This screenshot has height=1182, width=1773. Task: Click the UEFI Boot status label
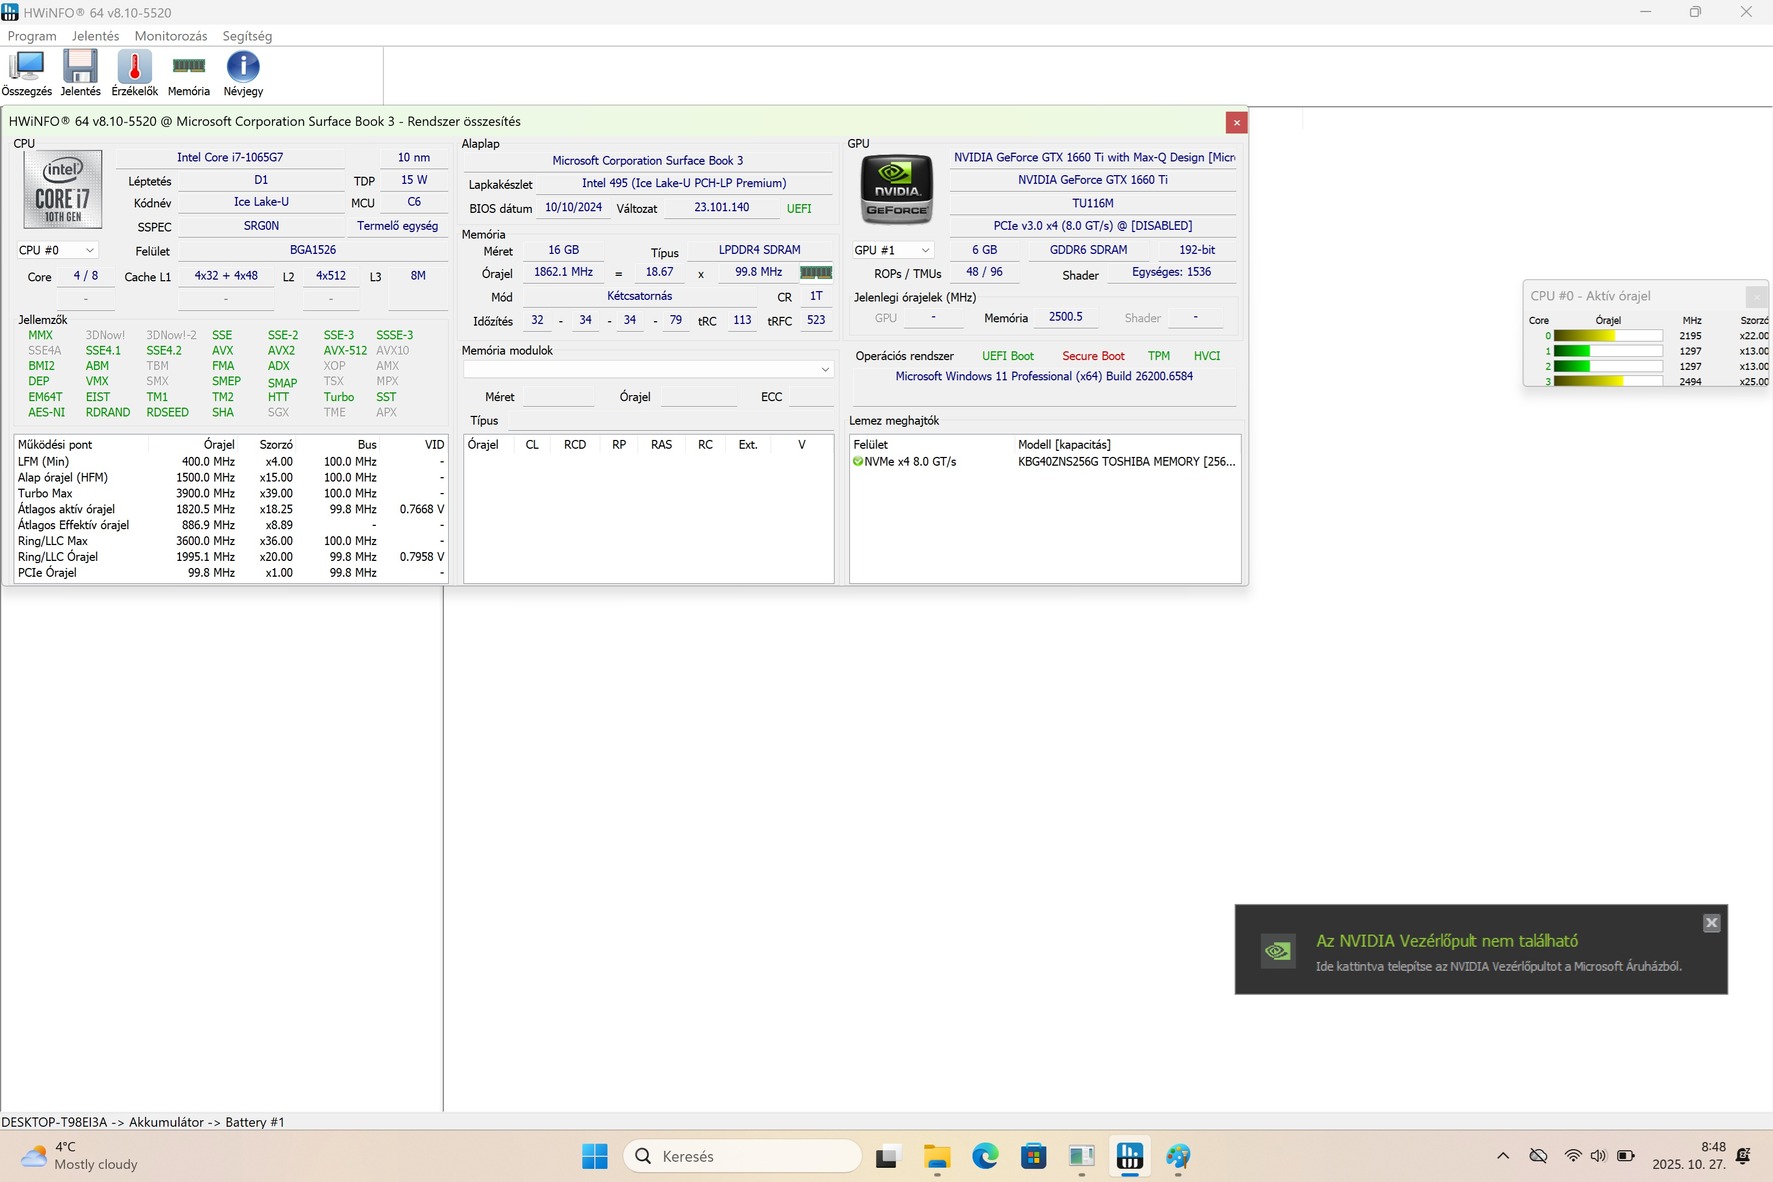[x=1008, y=356]
